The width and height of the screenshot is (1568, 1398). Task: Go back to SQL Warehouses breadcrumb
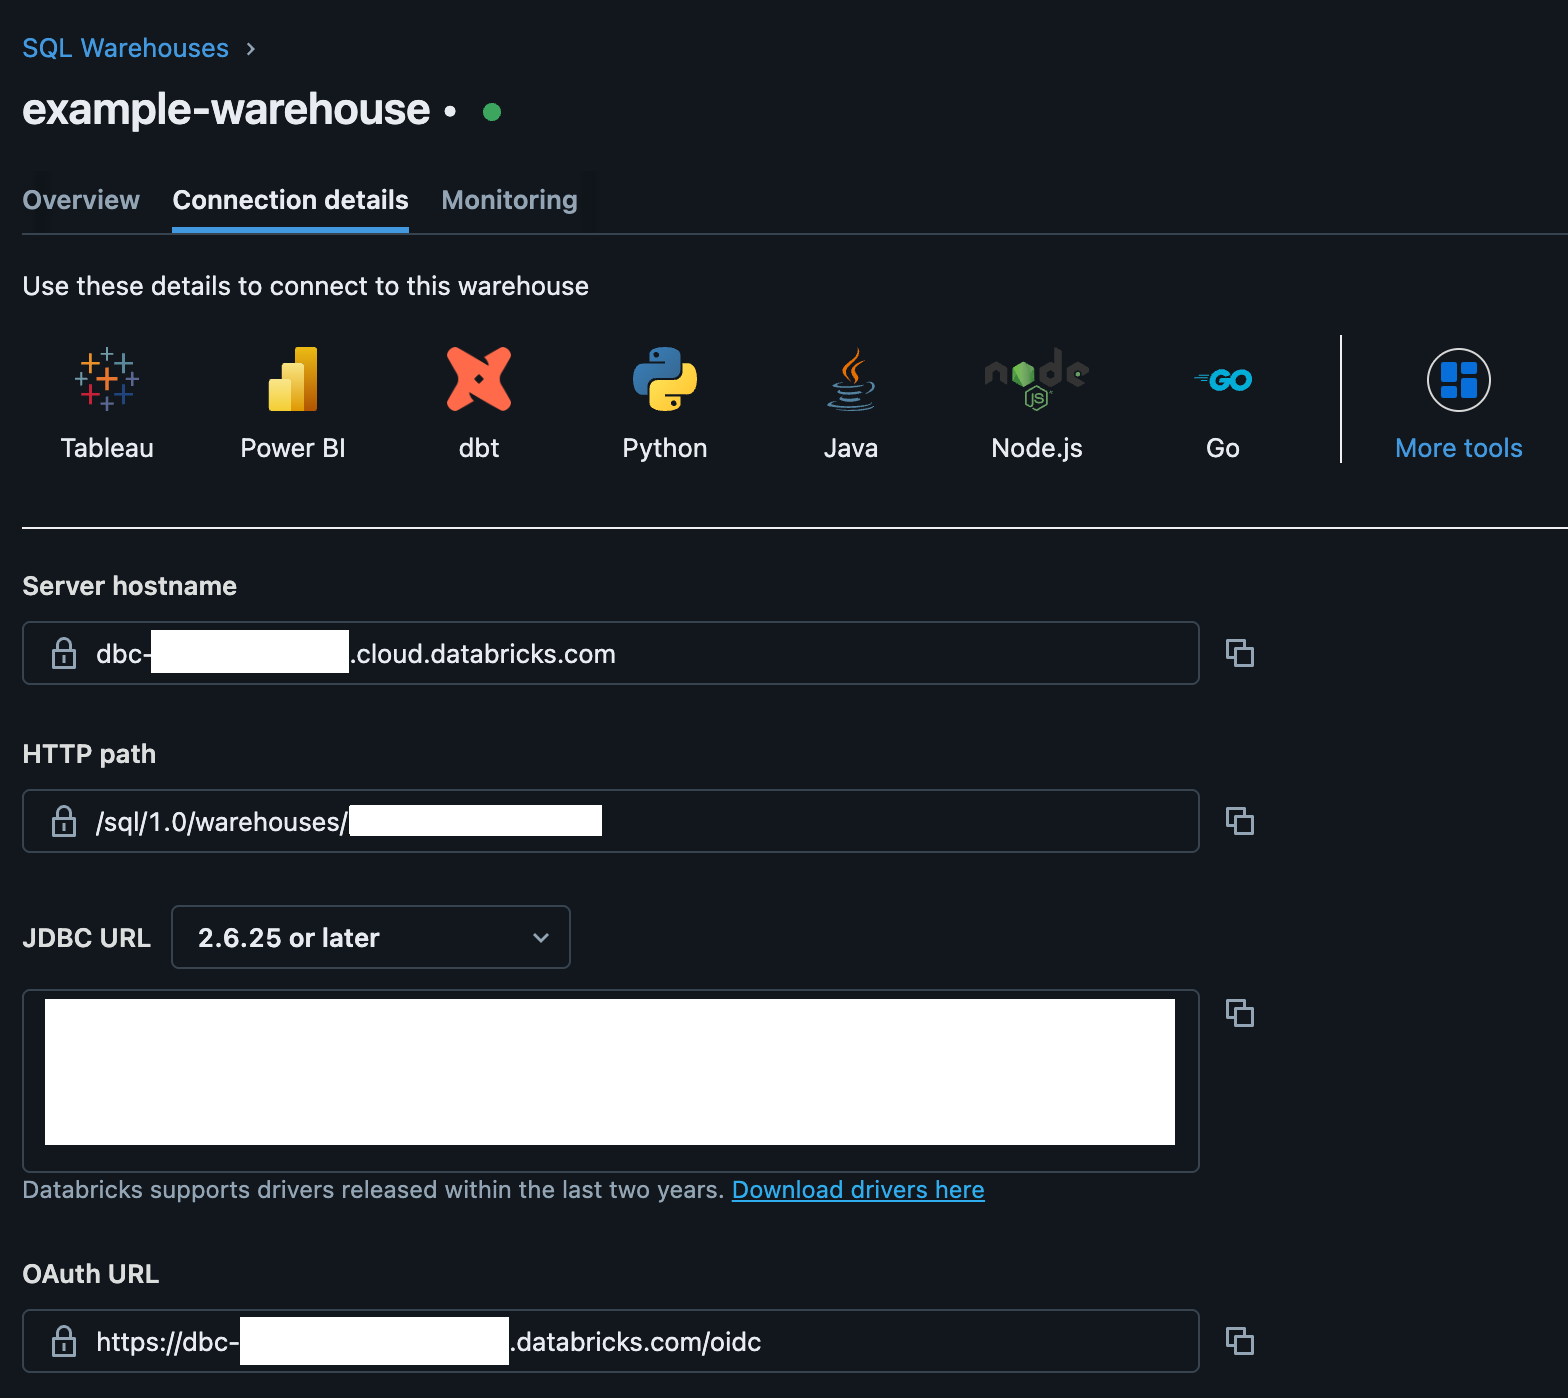[x=125, y=48]
